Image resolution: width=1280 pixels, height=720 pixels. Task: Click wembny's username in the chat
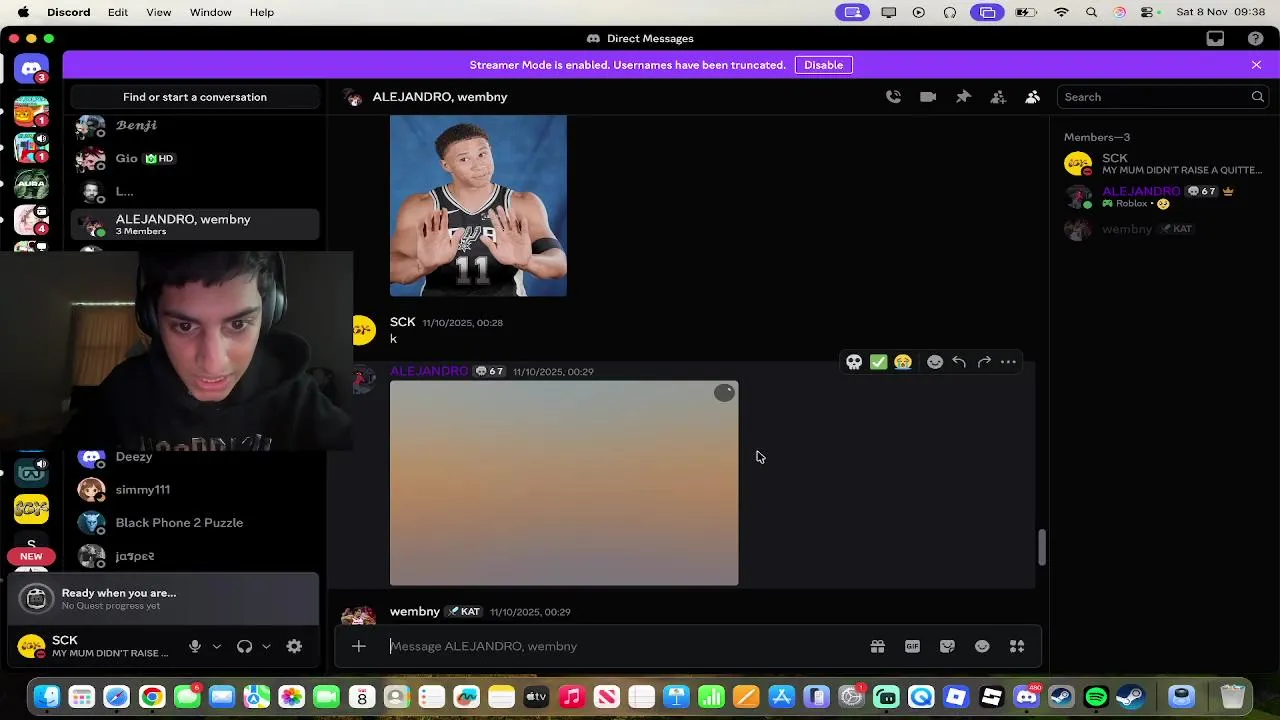[x=415, y=611]
